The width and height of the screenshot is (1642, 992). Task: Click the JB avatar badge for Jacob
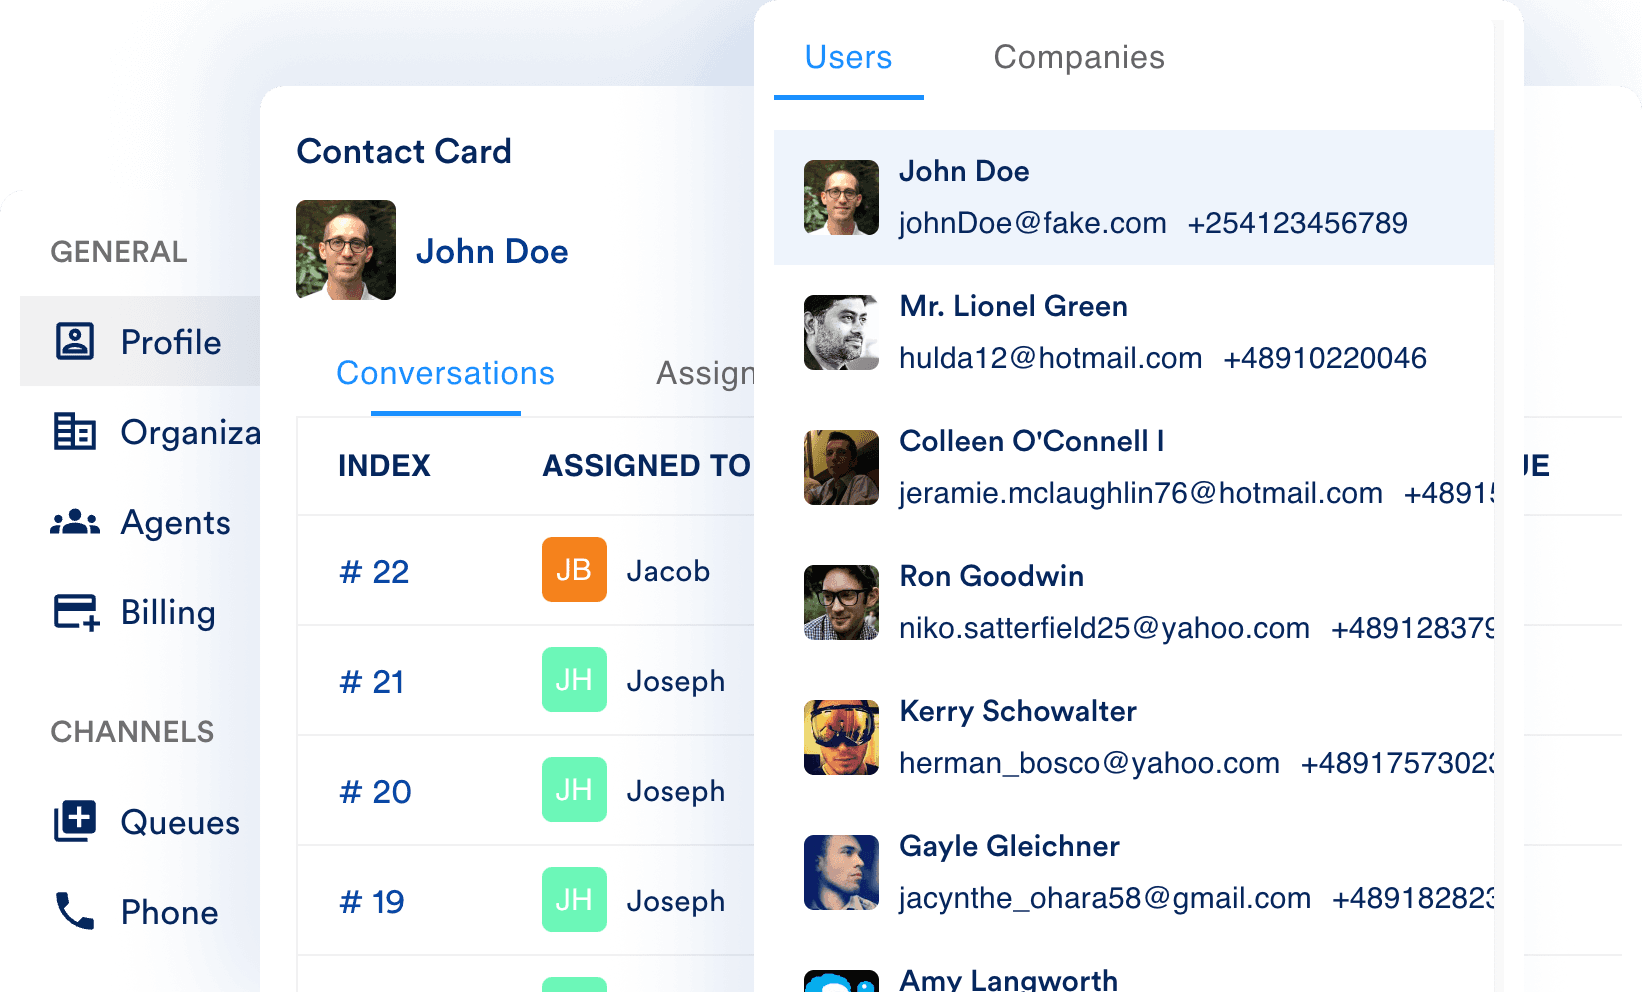click(574, 570)
